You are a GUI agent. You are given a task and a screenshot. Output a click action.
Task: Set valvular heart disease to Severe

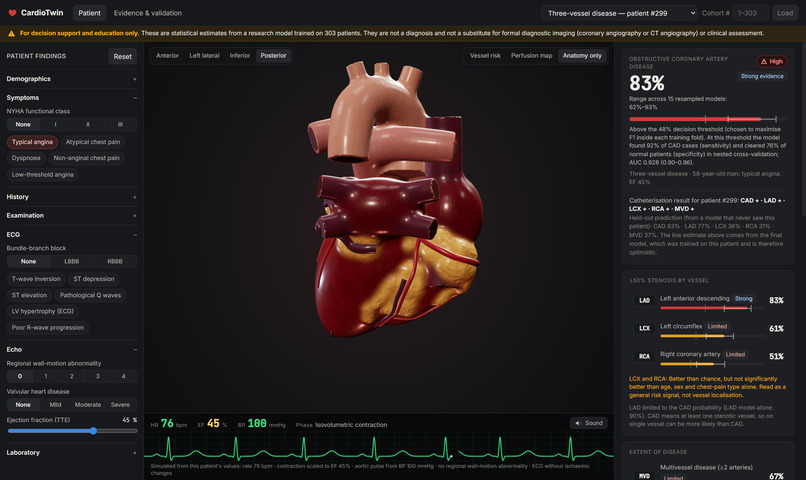[x=120, y=405]
